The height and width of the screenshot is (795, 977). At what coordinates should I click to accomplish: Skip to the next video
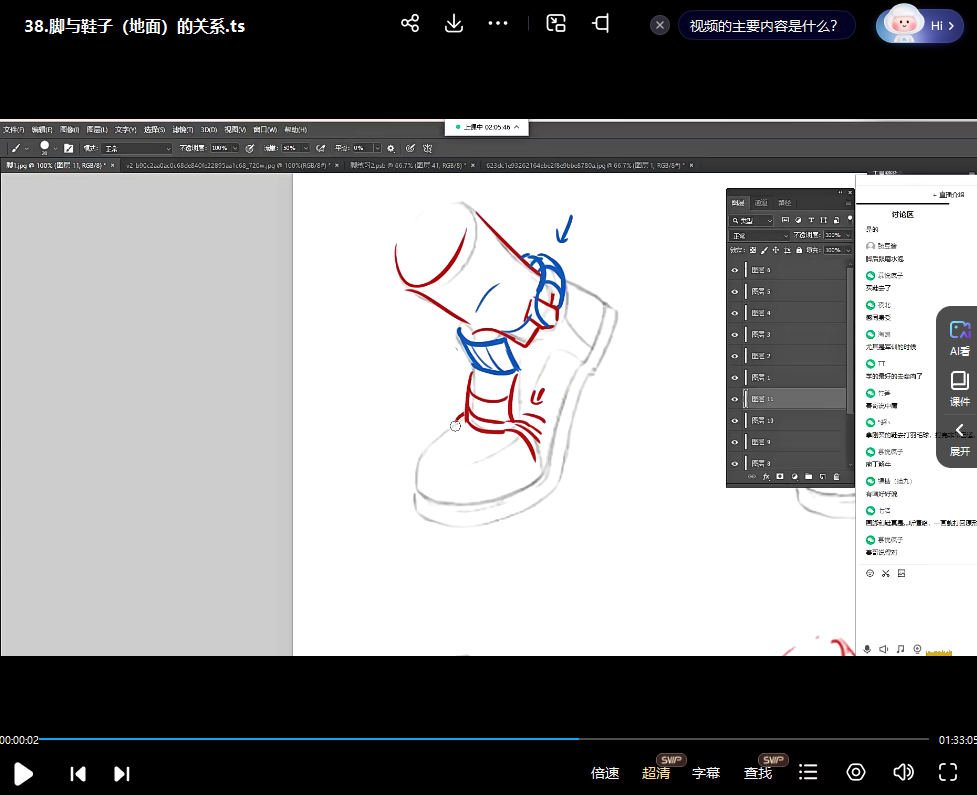coord(122,773)
